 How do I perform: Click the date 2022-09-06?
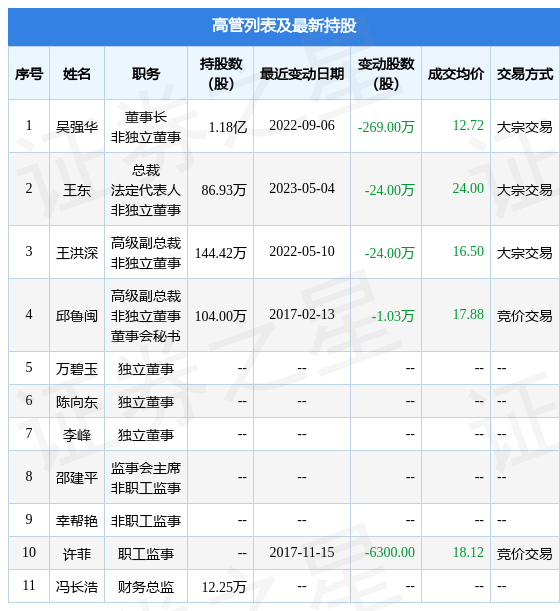[x=302, y=125]
